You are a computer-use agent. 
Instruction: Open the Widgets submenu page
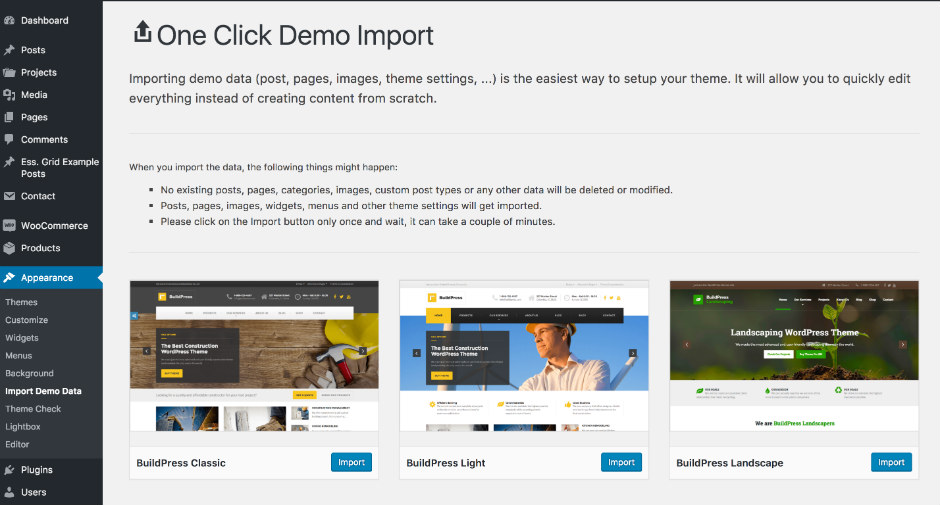point(22,338)
